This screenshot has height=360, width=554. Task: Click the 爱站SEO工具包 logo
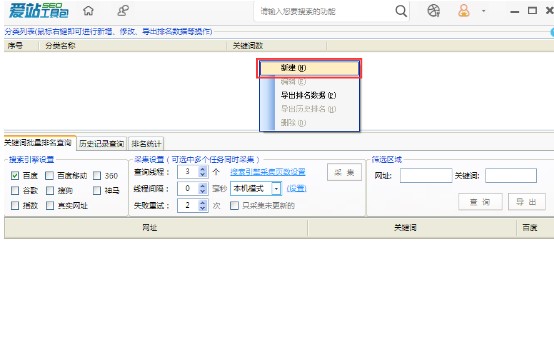point(38,11)
